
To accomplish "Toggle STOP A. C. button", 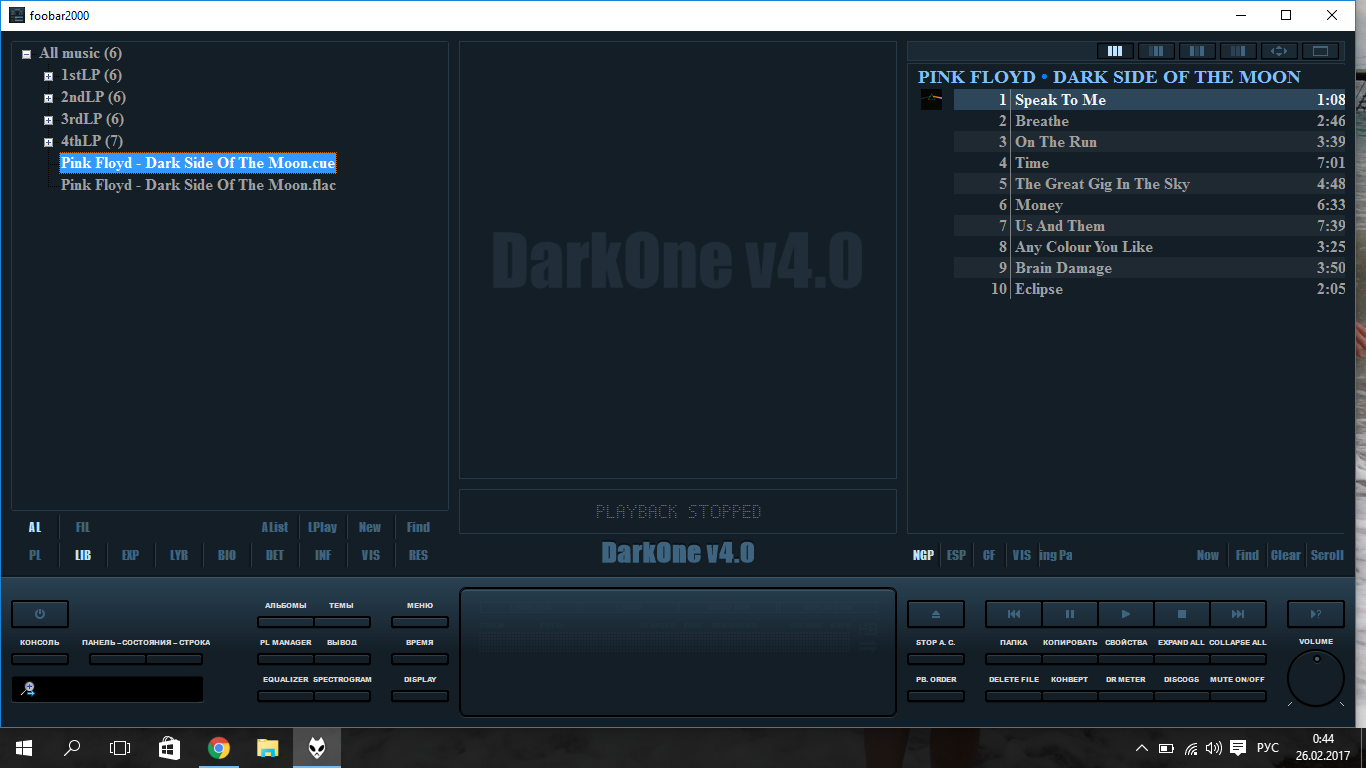I will (936, 659).
